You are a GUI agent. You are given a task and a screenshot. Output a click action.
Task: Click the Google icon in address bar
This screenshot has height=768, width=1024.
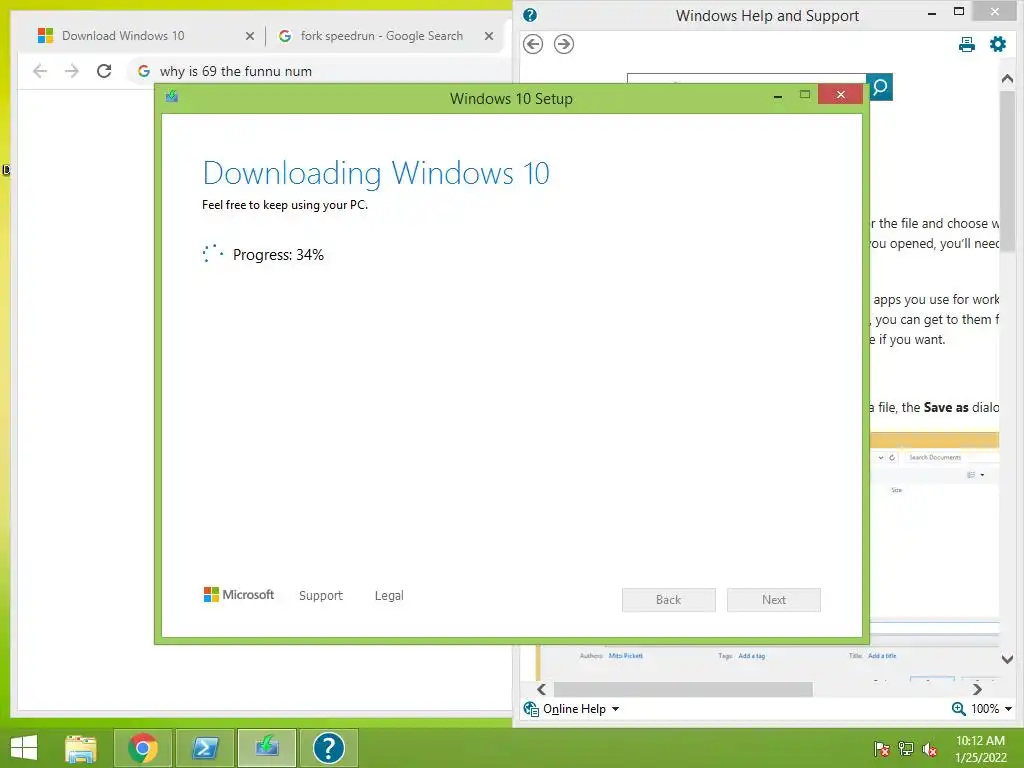(x=144, y=71)
